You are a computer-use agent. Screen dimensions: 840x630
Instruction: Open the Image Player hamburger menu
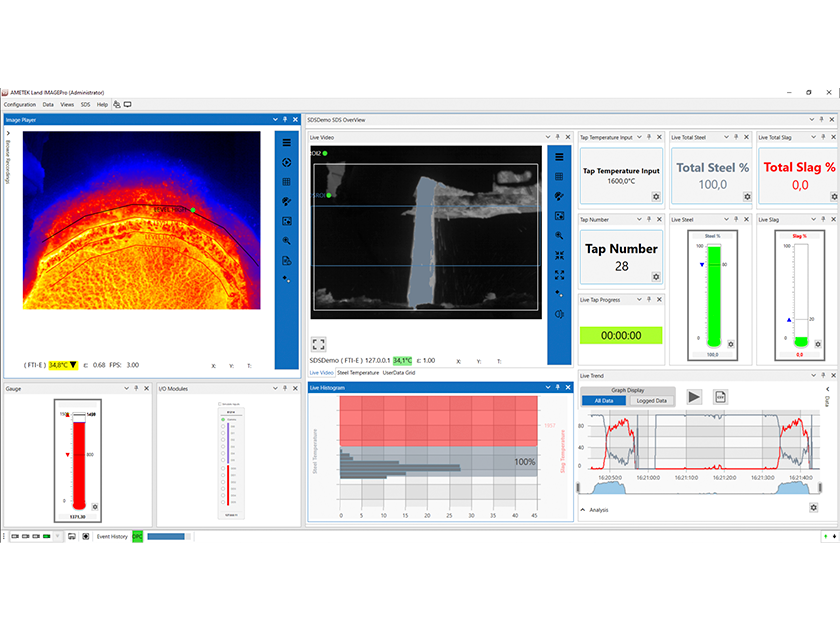tap(287, 142)
